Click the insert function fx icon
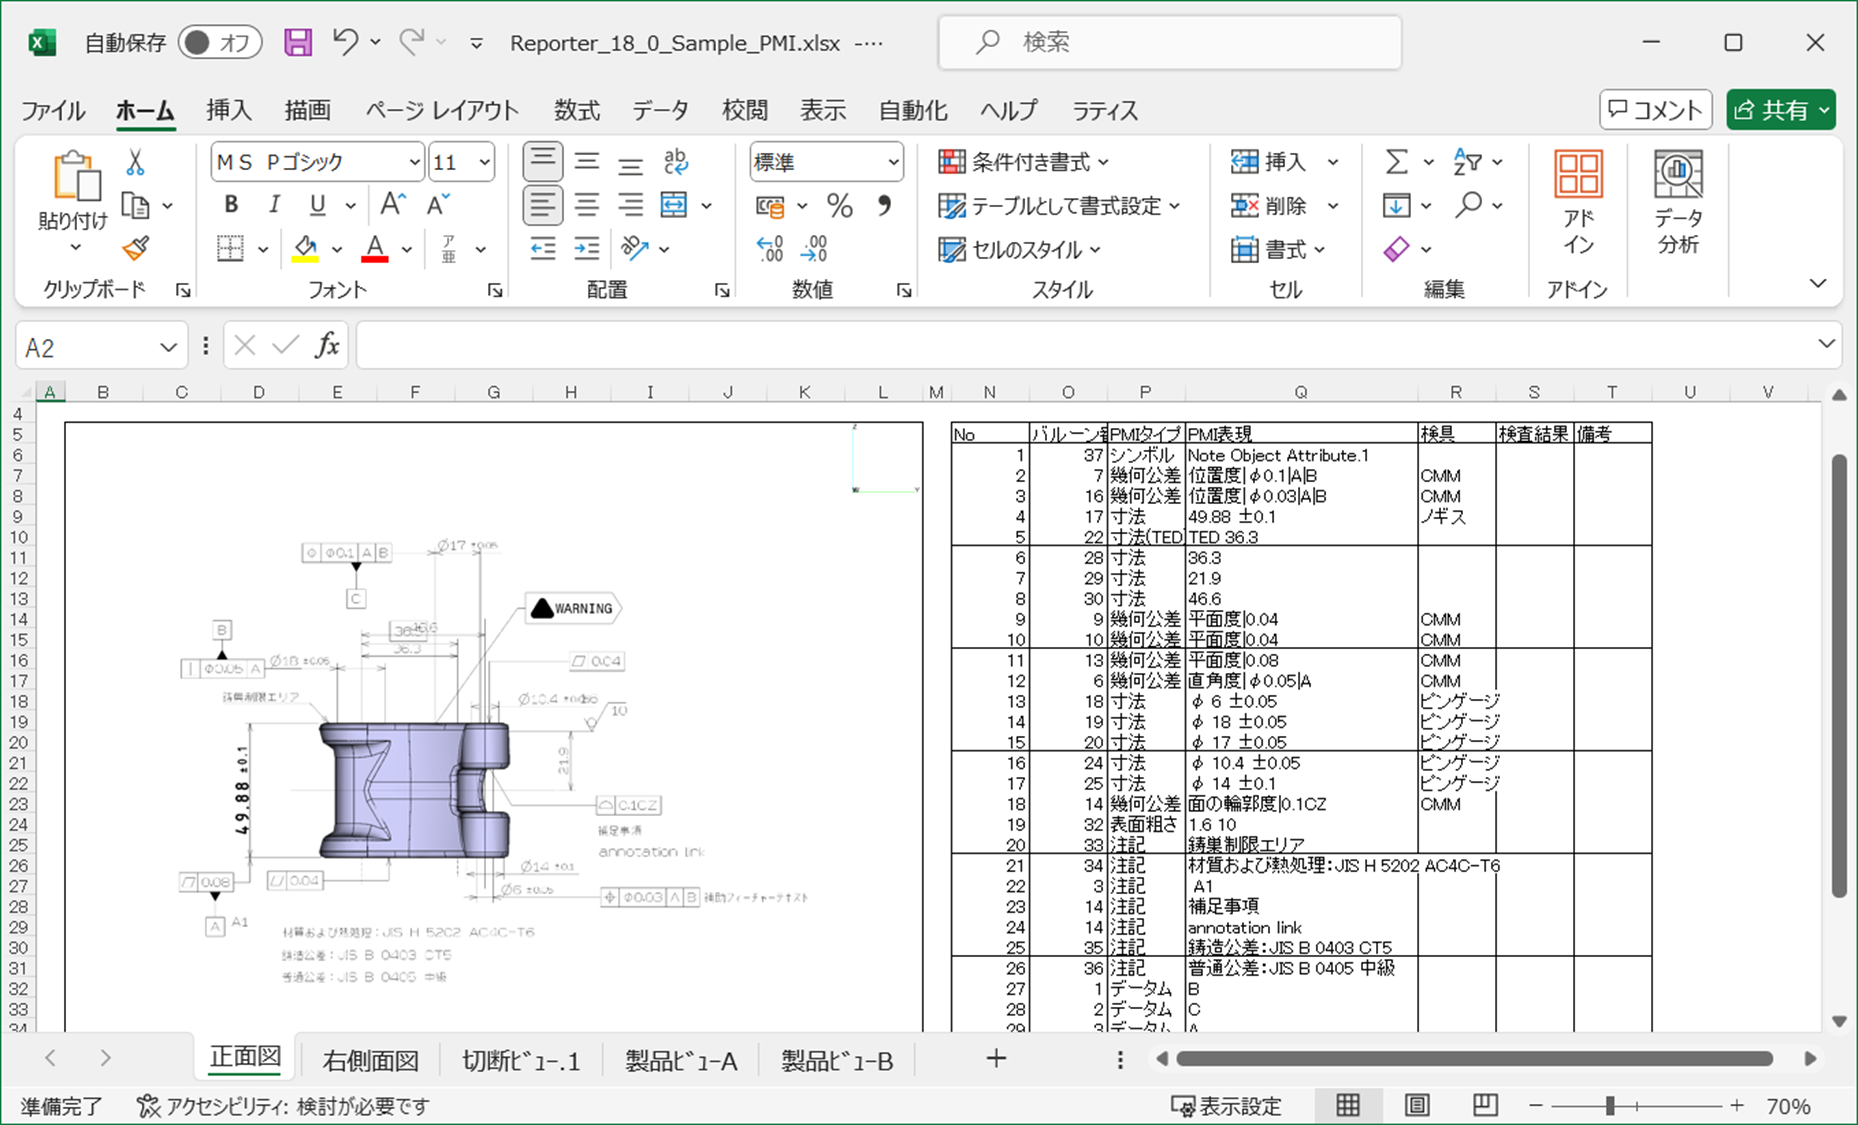The height and width of the screenshot is (1125, 1858). click(x=327, y=346)
